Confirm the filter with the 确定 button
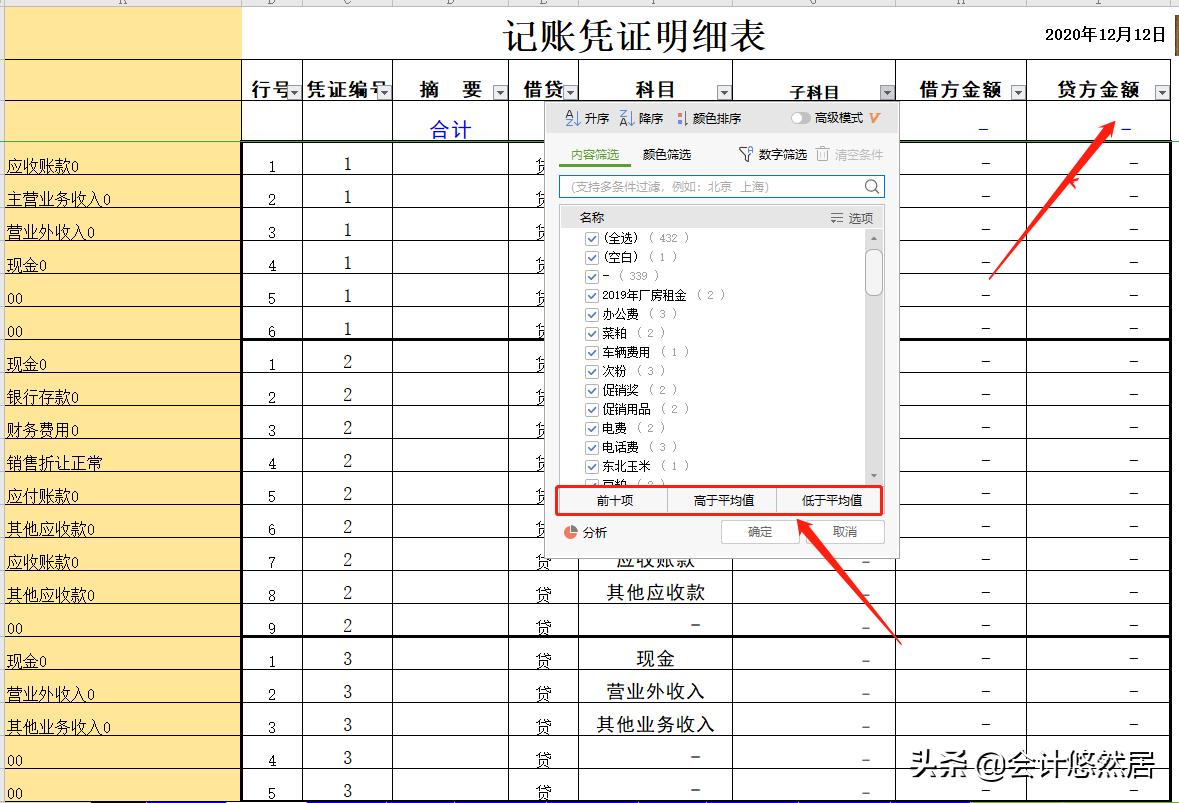The width and height of the screenshot is (1179, 803). click(762, 532)
